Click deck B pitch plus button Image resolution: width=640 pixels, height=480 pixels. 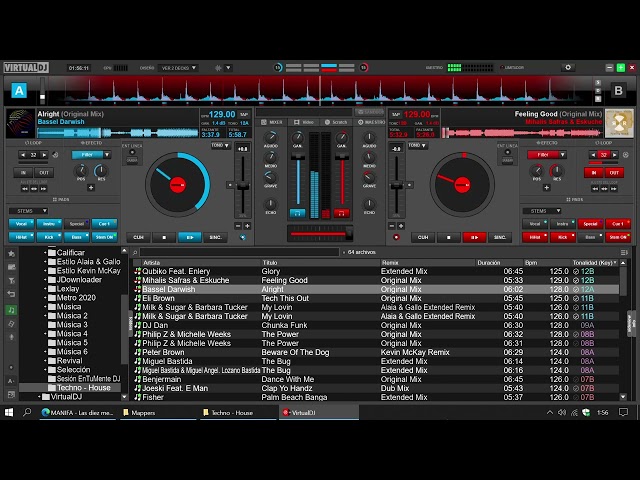pos(401,226)
